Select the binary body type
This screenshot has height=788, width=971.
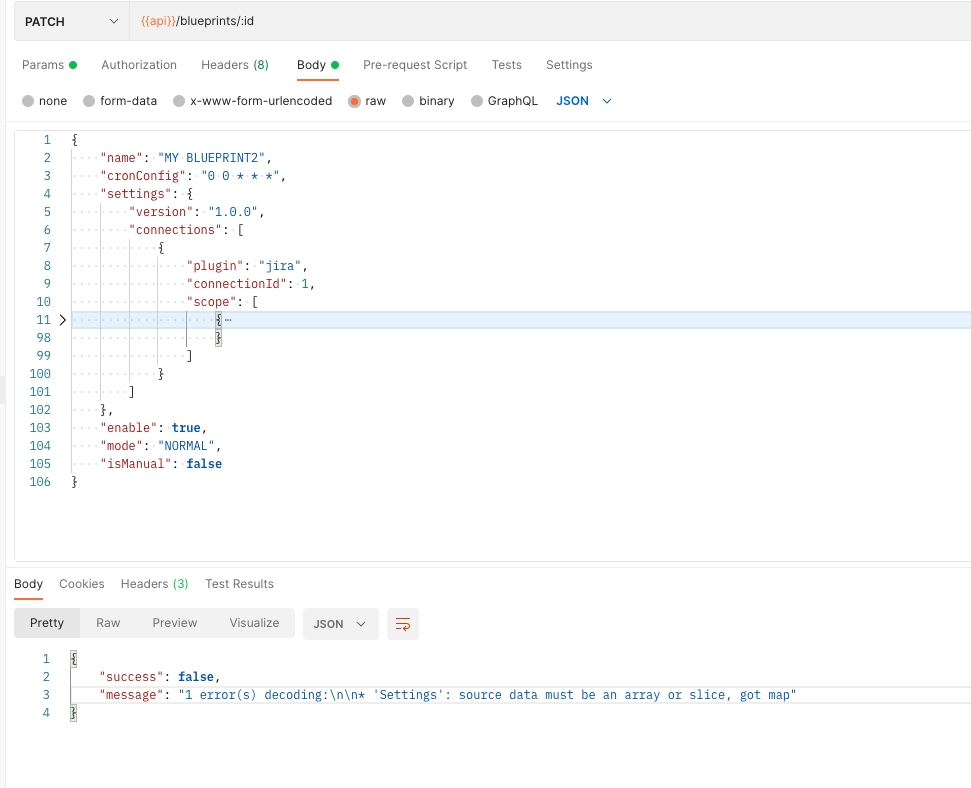coord(428,101)
